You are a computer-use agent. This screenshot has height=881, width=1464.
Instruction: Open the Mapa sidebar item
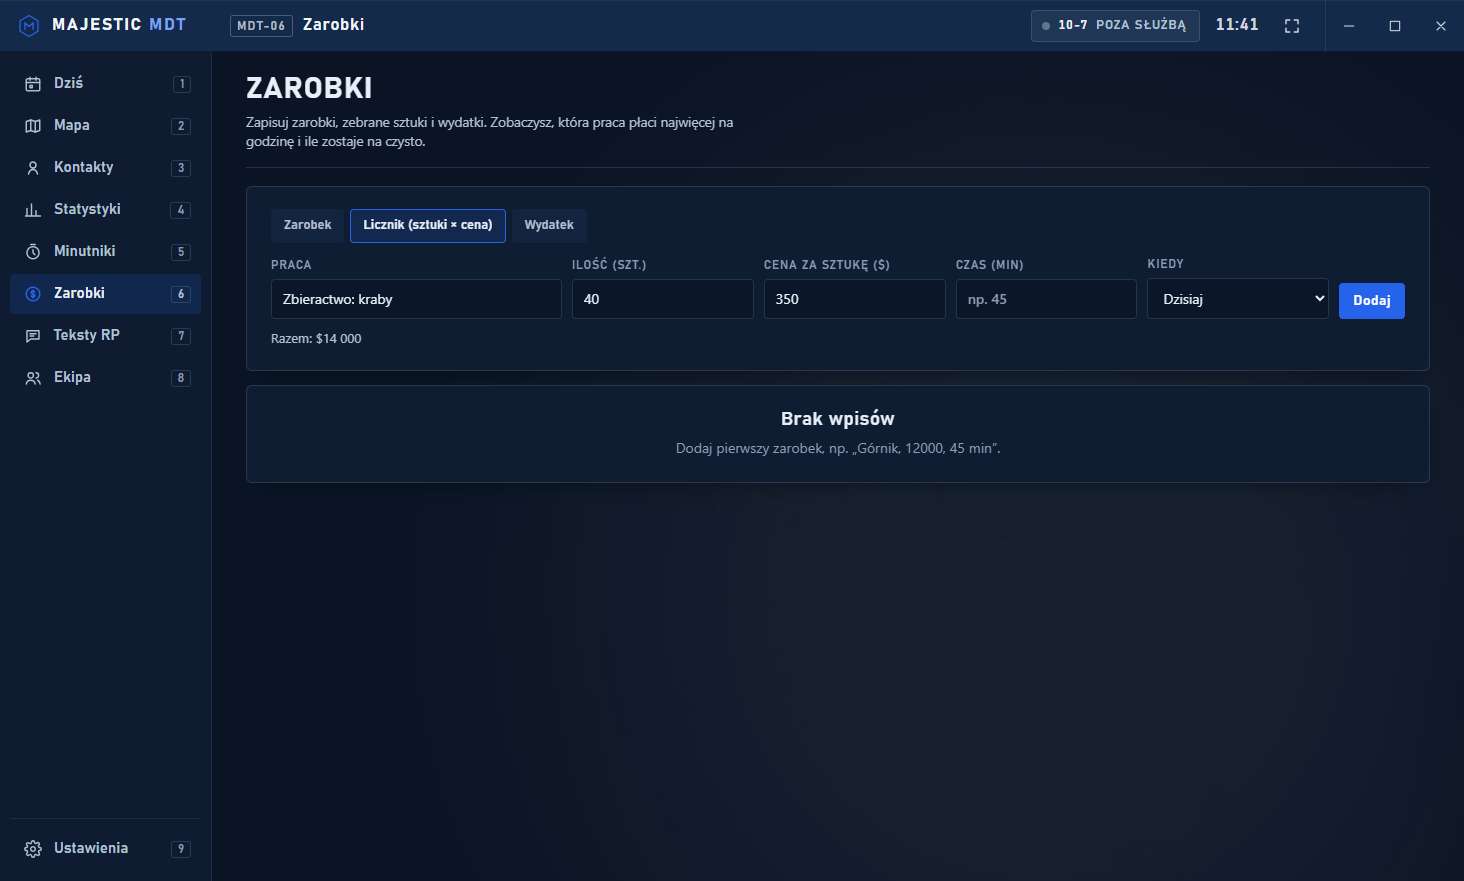[x=106, y=126]
